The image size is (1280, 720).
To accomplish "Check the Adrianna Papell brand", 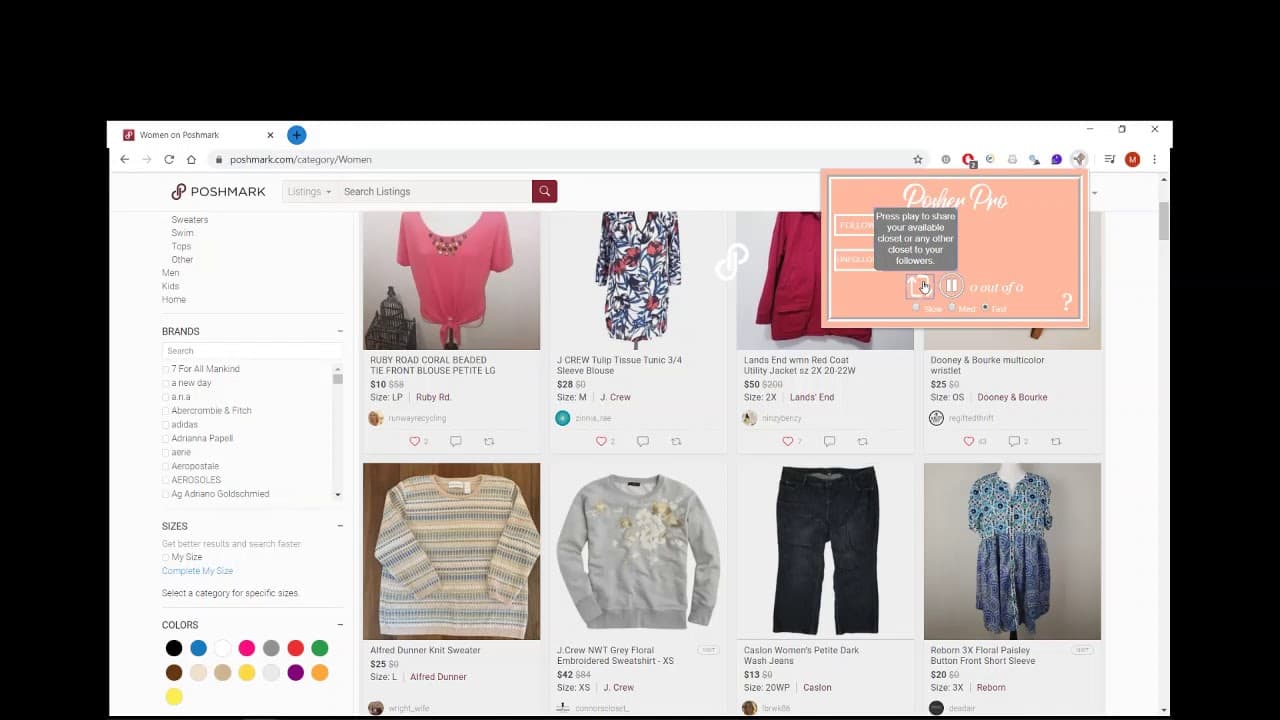I will click(x=166, y=439).
